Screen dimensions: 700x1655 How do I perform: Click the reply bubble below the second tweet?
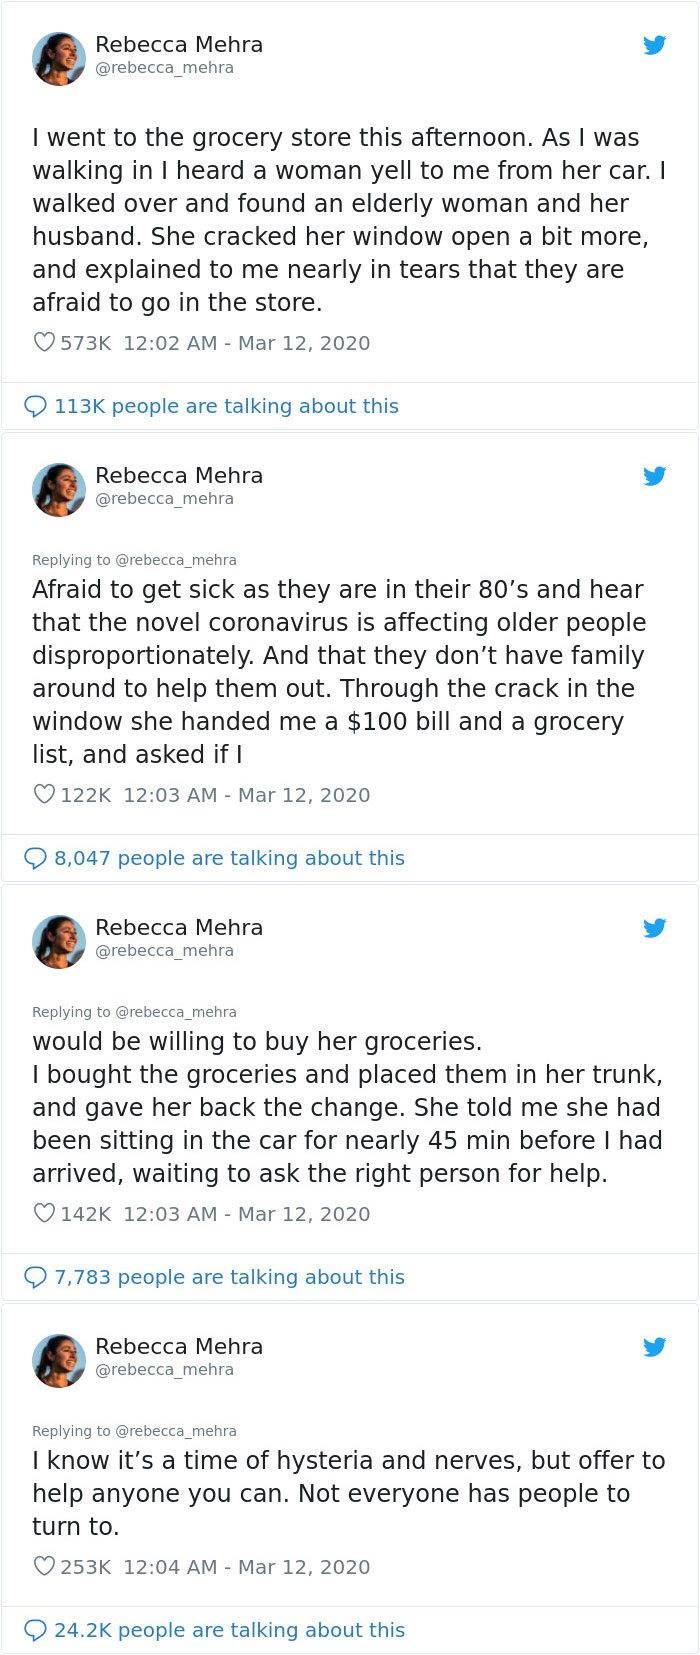(x=36, y=858)
